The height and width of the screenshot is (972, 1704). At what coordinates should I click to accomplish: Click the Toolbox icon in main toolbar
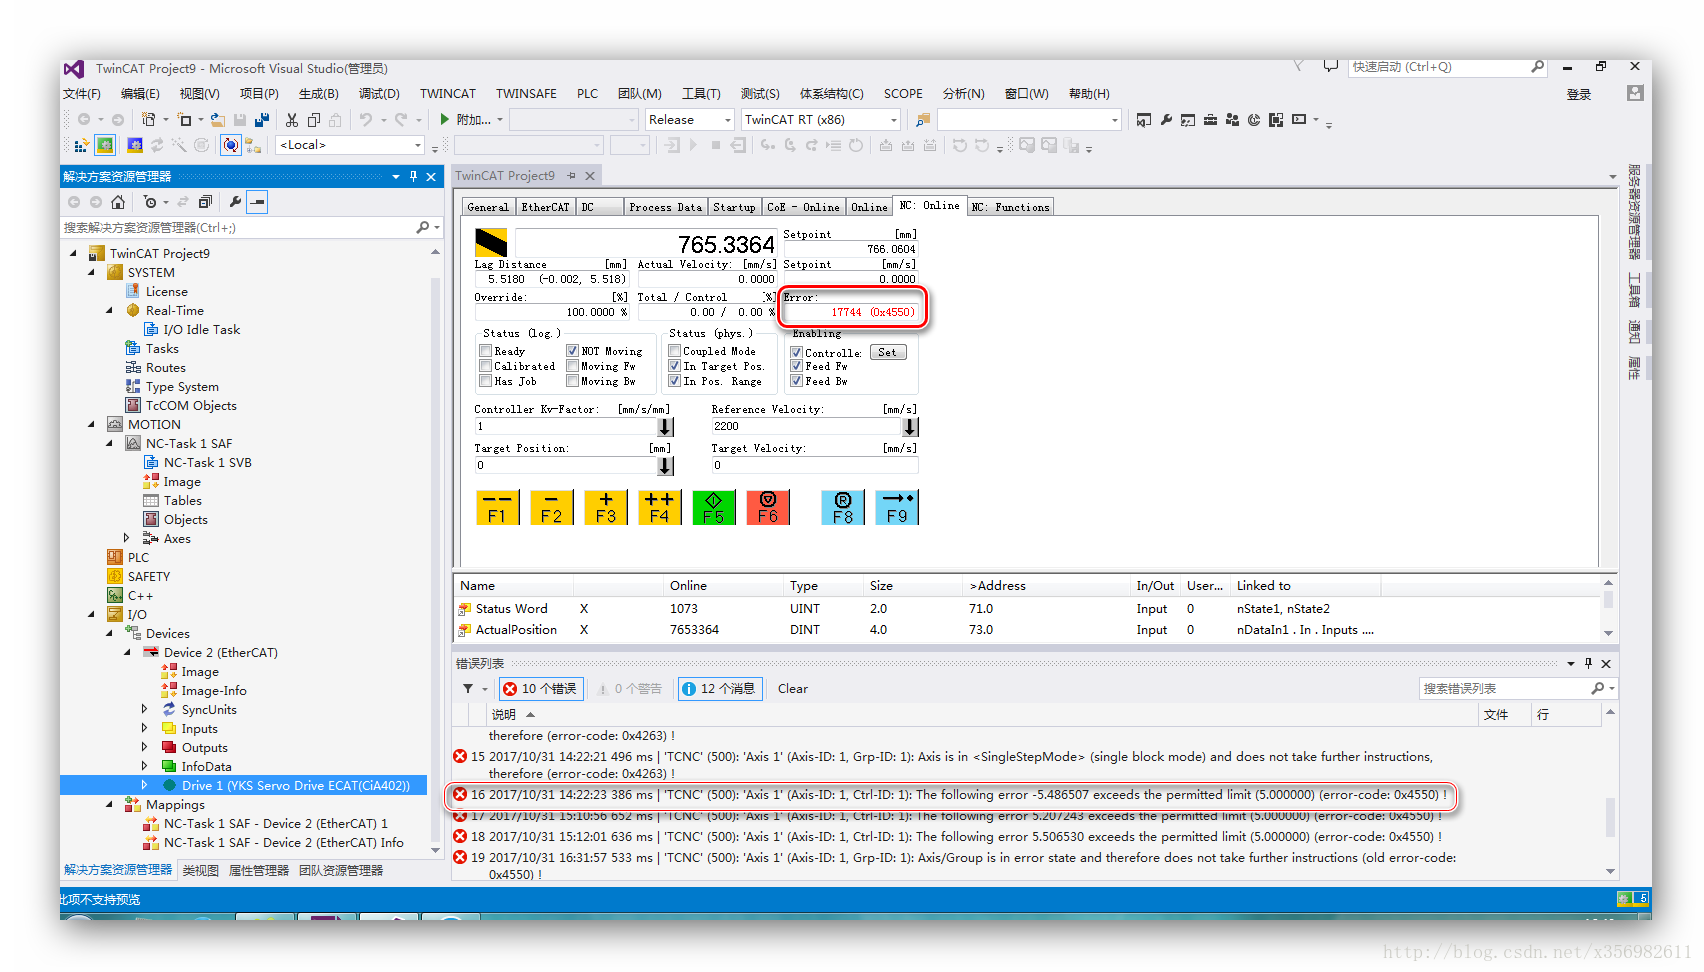(x=1210, y=120)
